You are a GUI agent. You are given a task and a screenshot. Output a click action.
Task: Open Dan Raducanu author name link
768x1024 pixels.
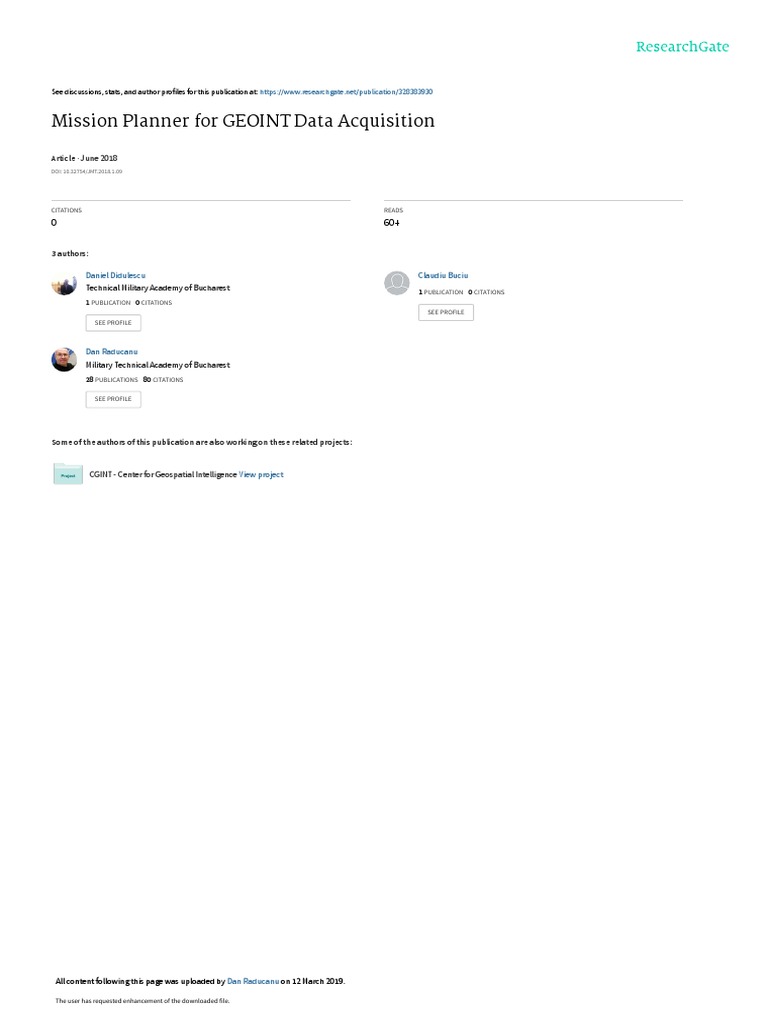click(112, 351)
